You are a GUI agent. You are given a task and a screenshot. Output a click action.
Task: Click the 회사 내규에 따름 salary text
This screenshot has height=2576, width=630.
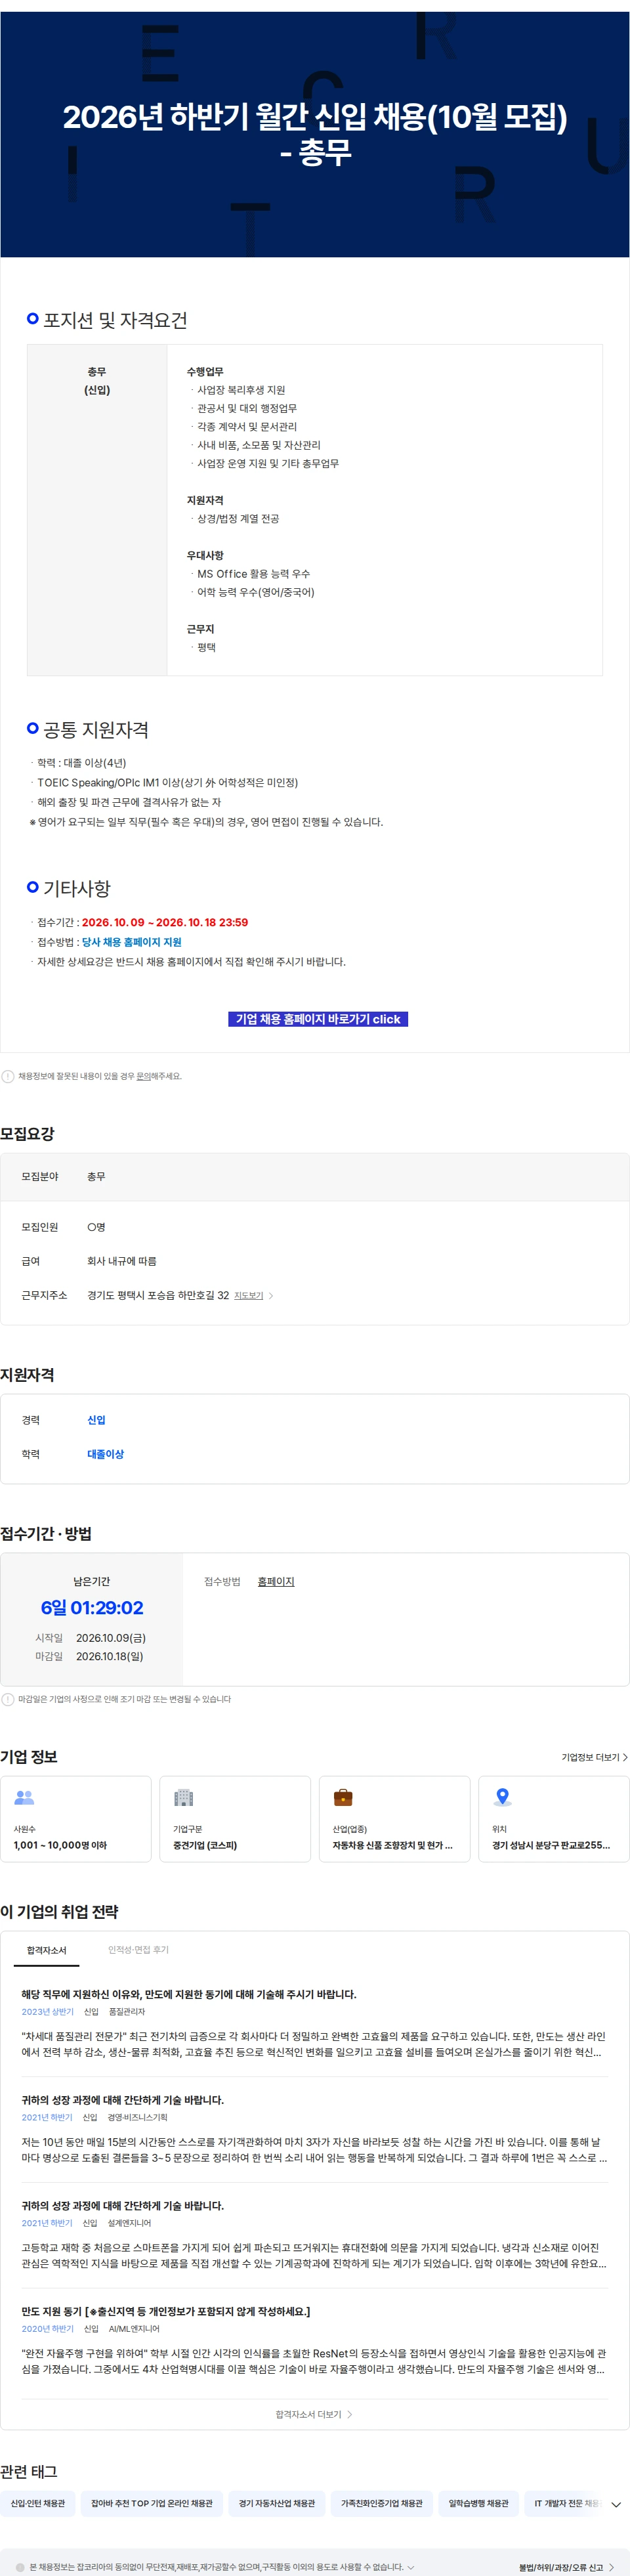(x=122, y=1261)
